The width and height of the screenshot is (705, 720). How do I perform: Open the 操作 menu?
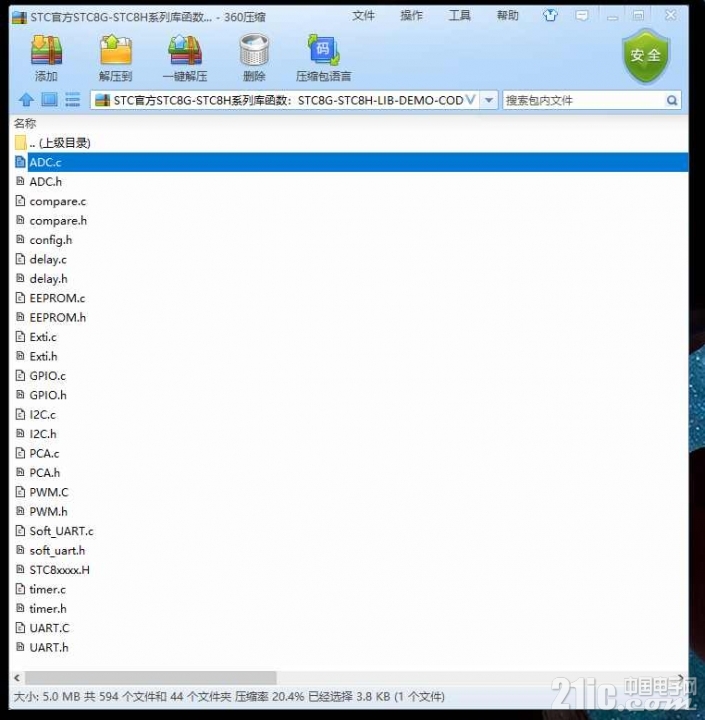tap(411, 16)
